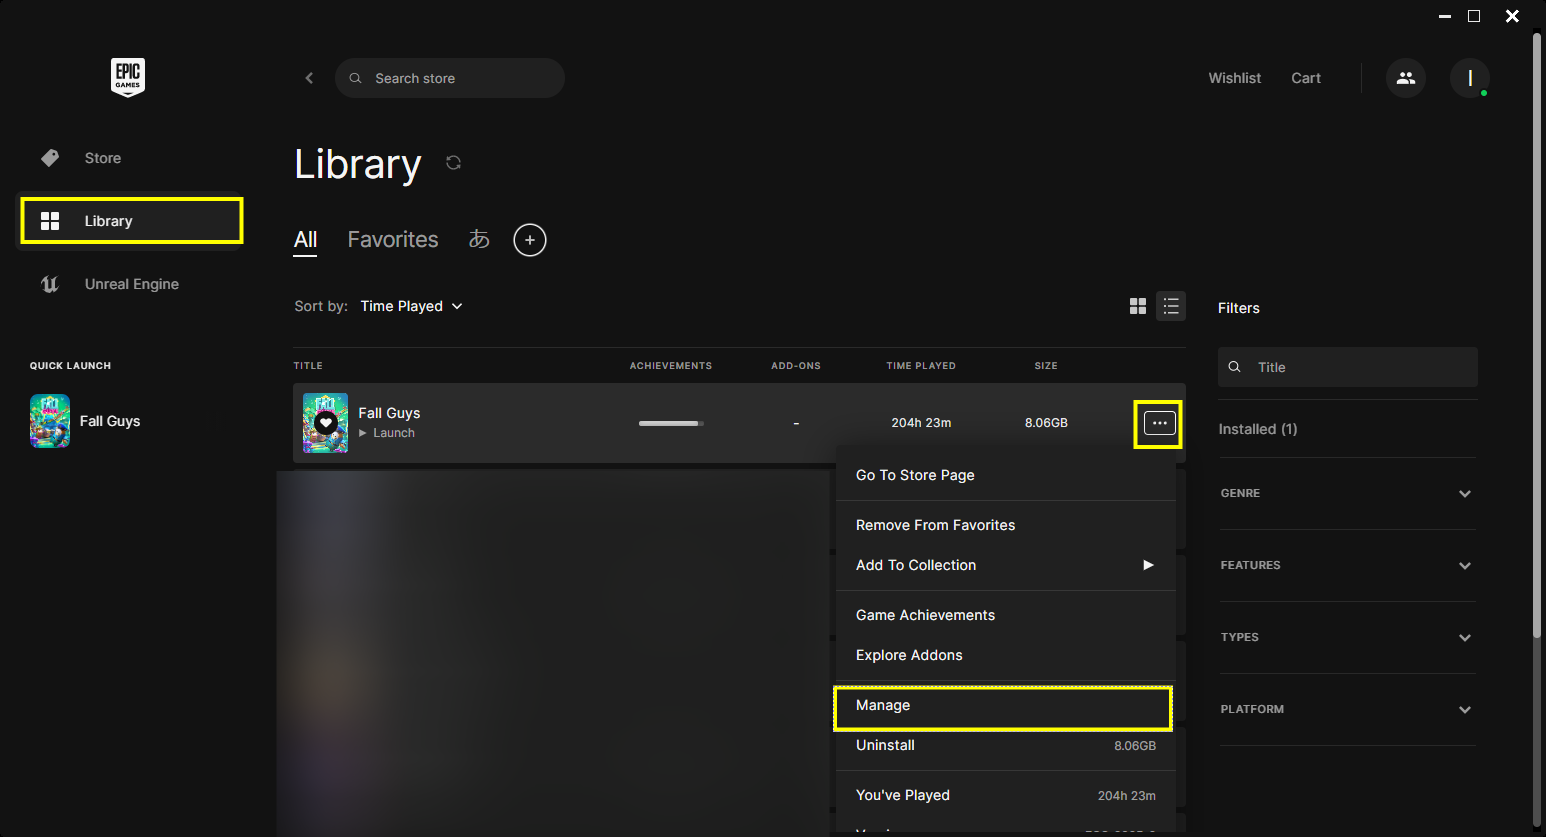Click the Title filter input
Image resolution: width=1546 pixels, height=837 pixels.
point(1347,367)
